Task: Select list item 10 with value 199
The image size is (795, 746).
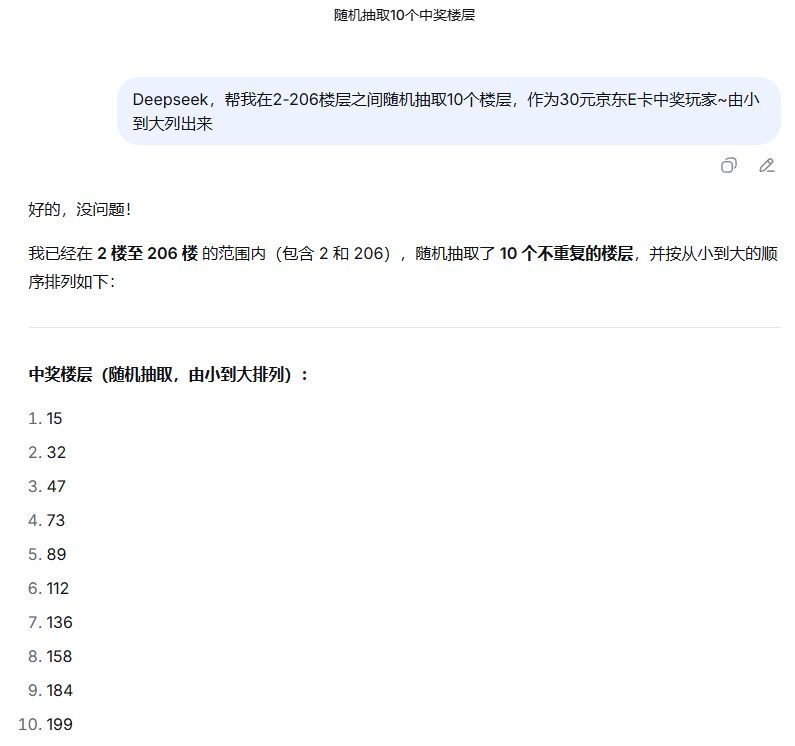Action: pyautogui.click(x=46, y=724)
